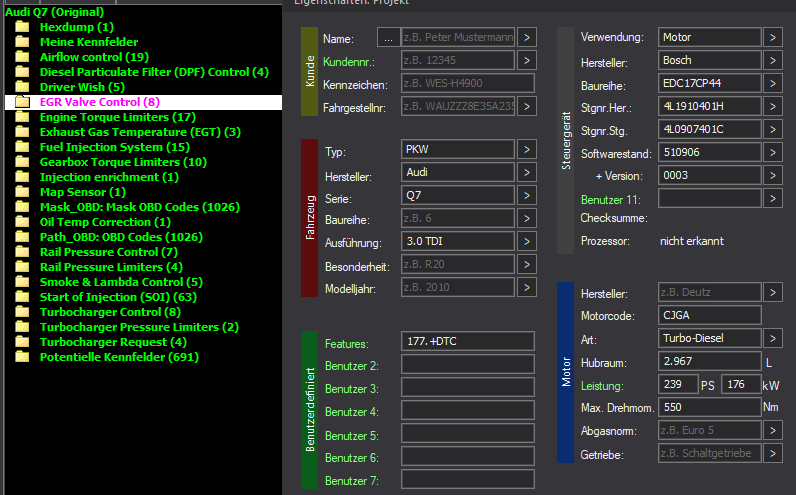Open the arrow dropdown for Typ PKW
This screenshot has width=796, height=495.
pos(527,149)
